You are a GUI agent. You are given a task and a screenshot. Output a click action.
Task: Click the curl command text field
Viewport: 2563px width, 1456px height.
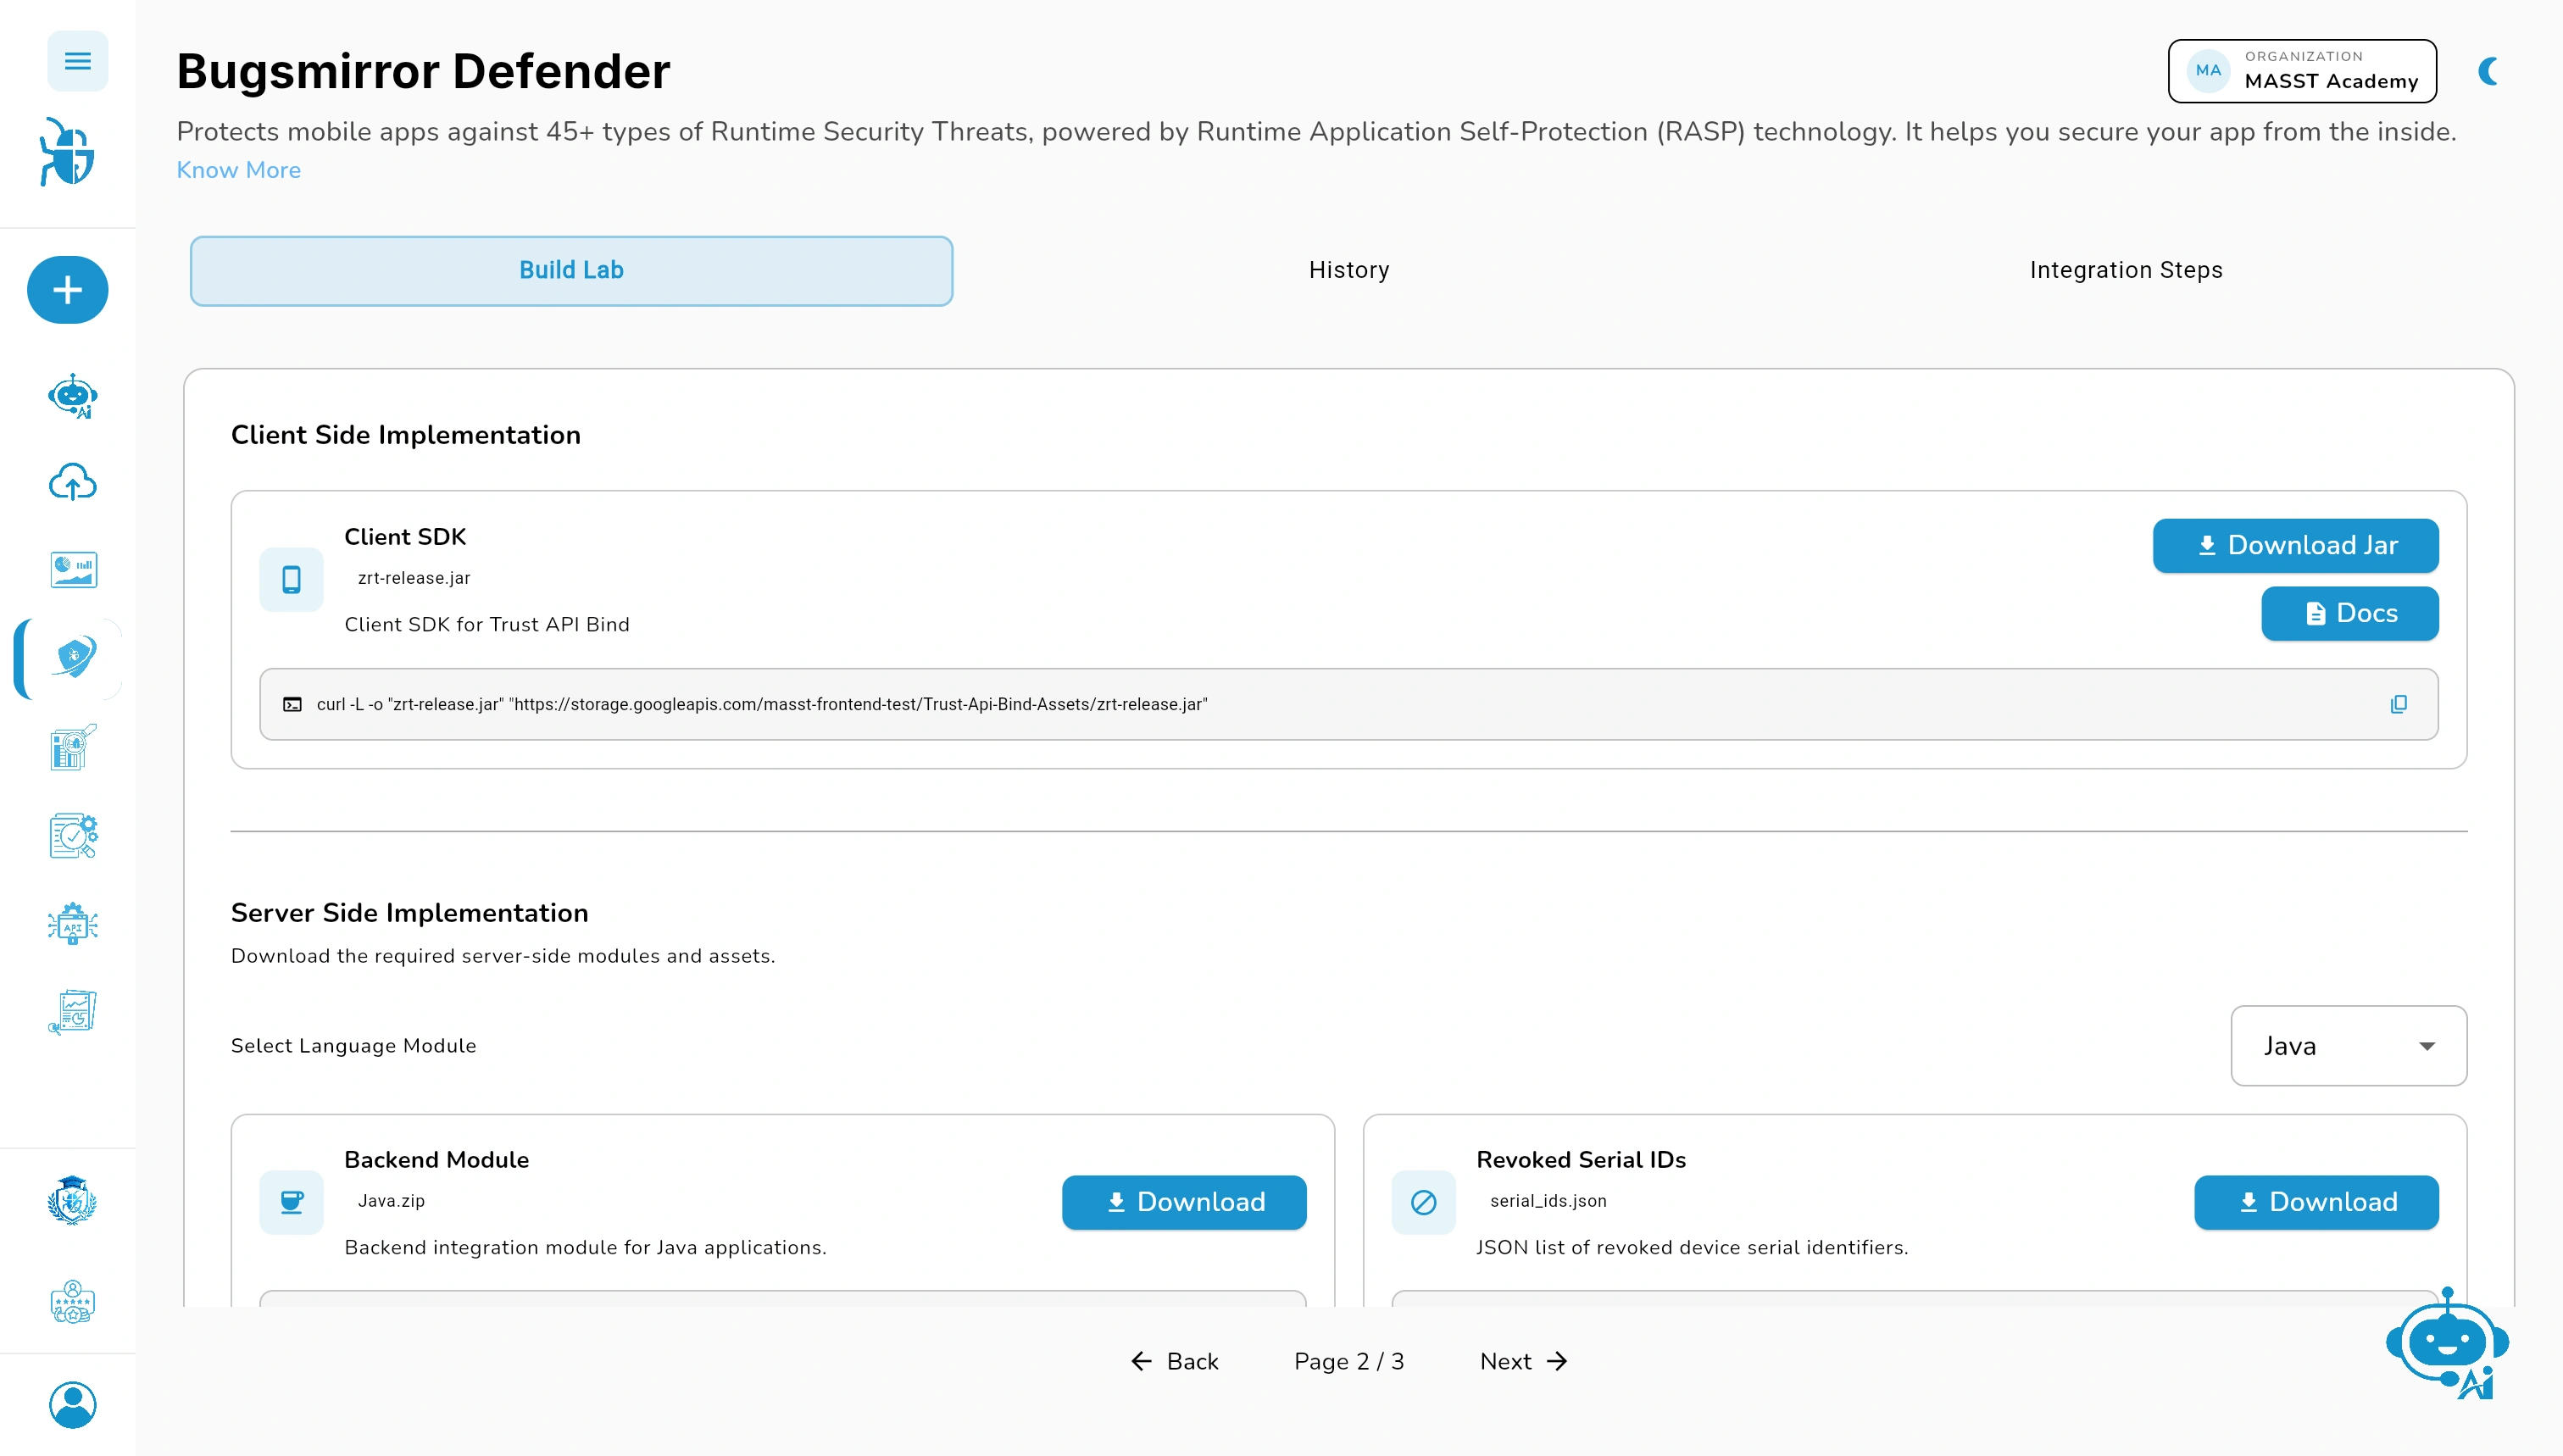[x=1348, y=704]
